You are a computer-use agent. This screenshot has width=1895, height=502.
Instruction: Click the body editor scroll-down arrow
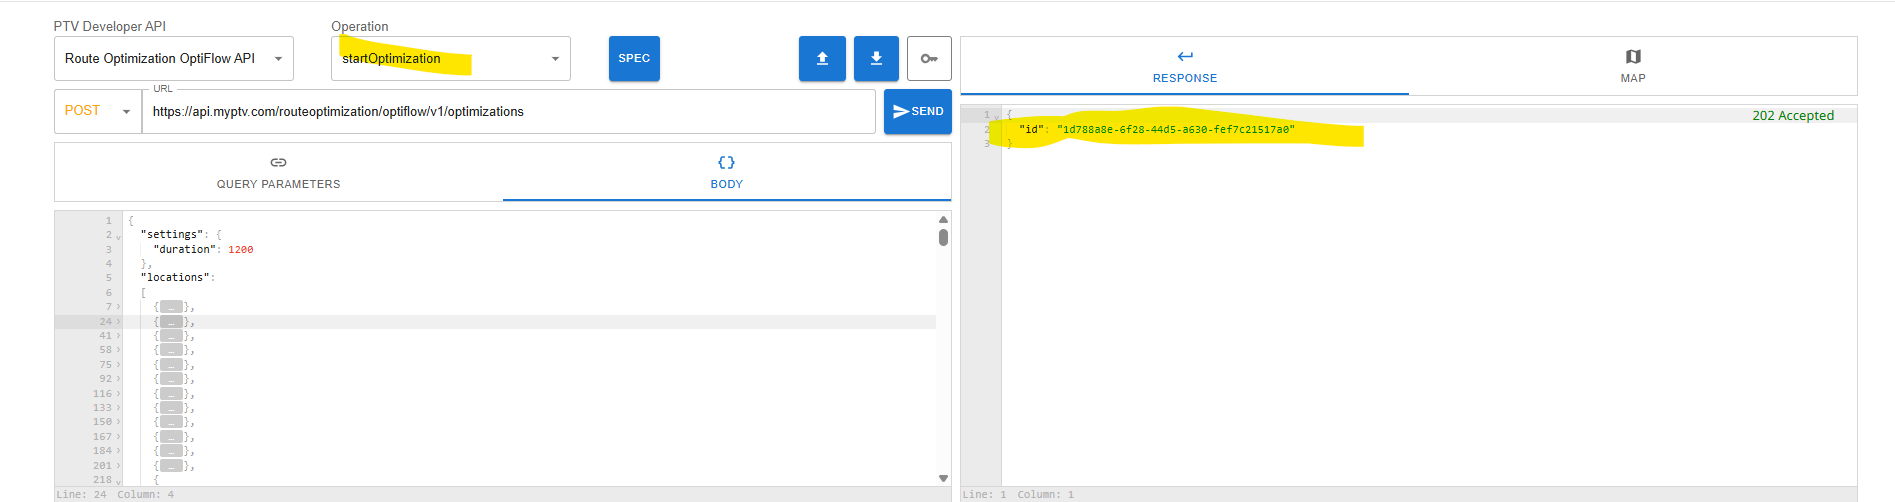tap(943, 478)
